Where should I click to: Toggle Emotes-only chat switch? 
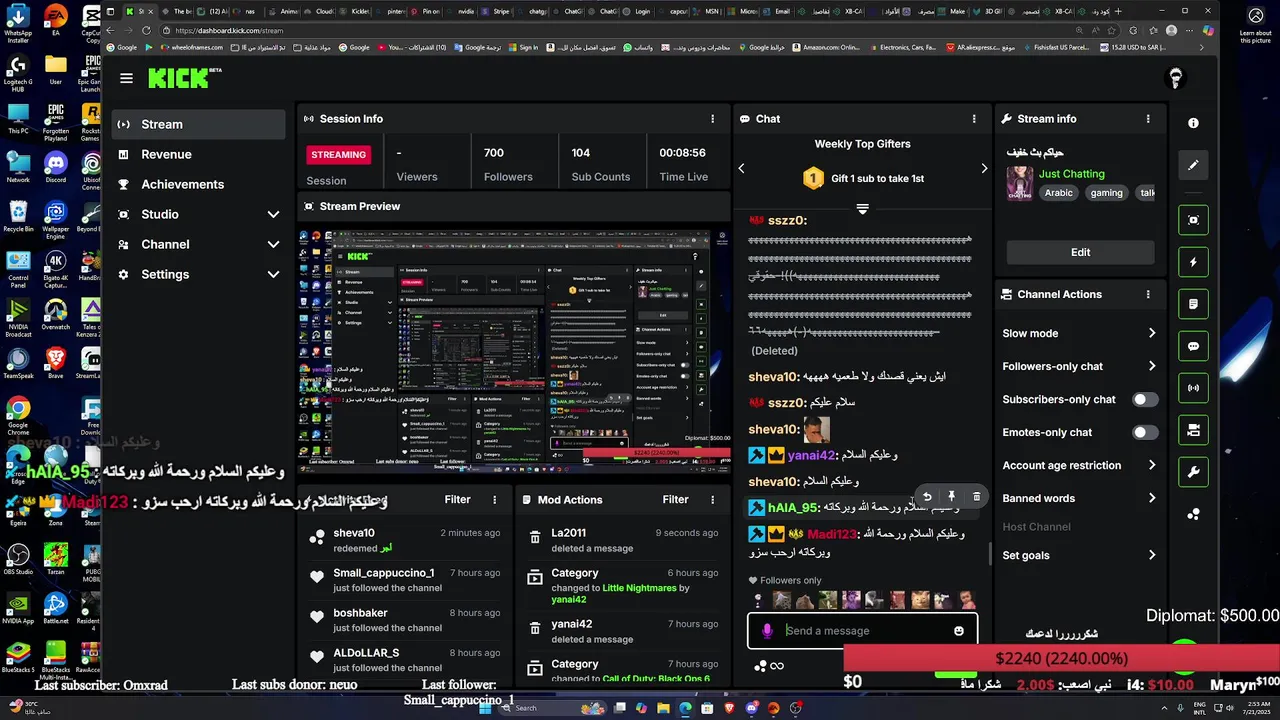tap(1145, 433)
